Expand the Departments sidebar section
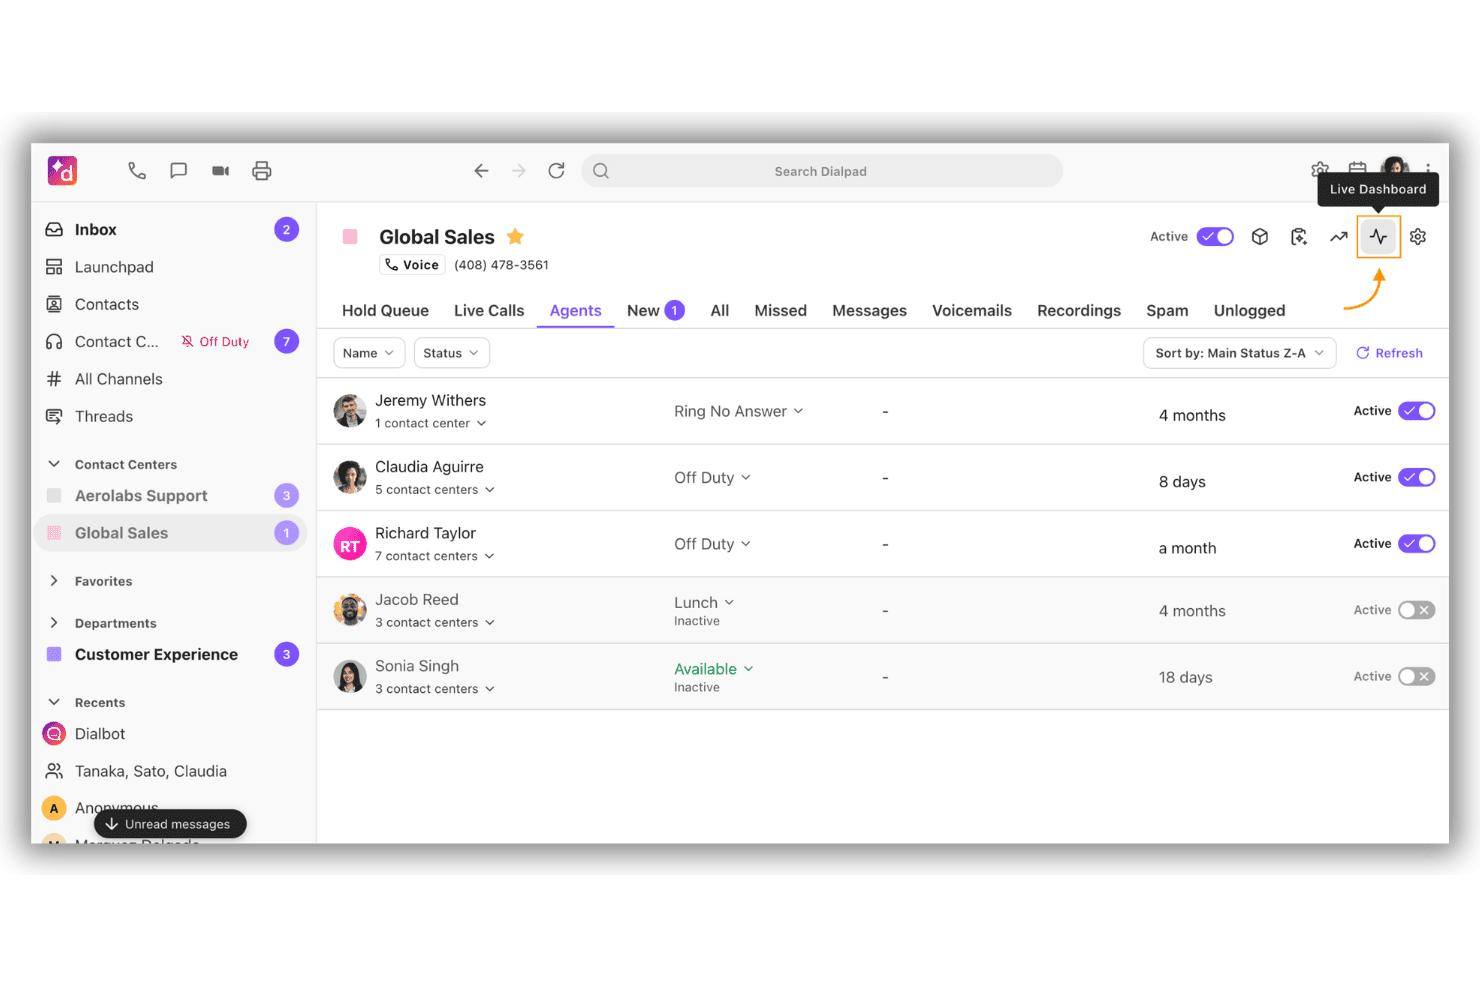Image resolution: width=1480 pixels, height=987 pixels. click(54, 623)
